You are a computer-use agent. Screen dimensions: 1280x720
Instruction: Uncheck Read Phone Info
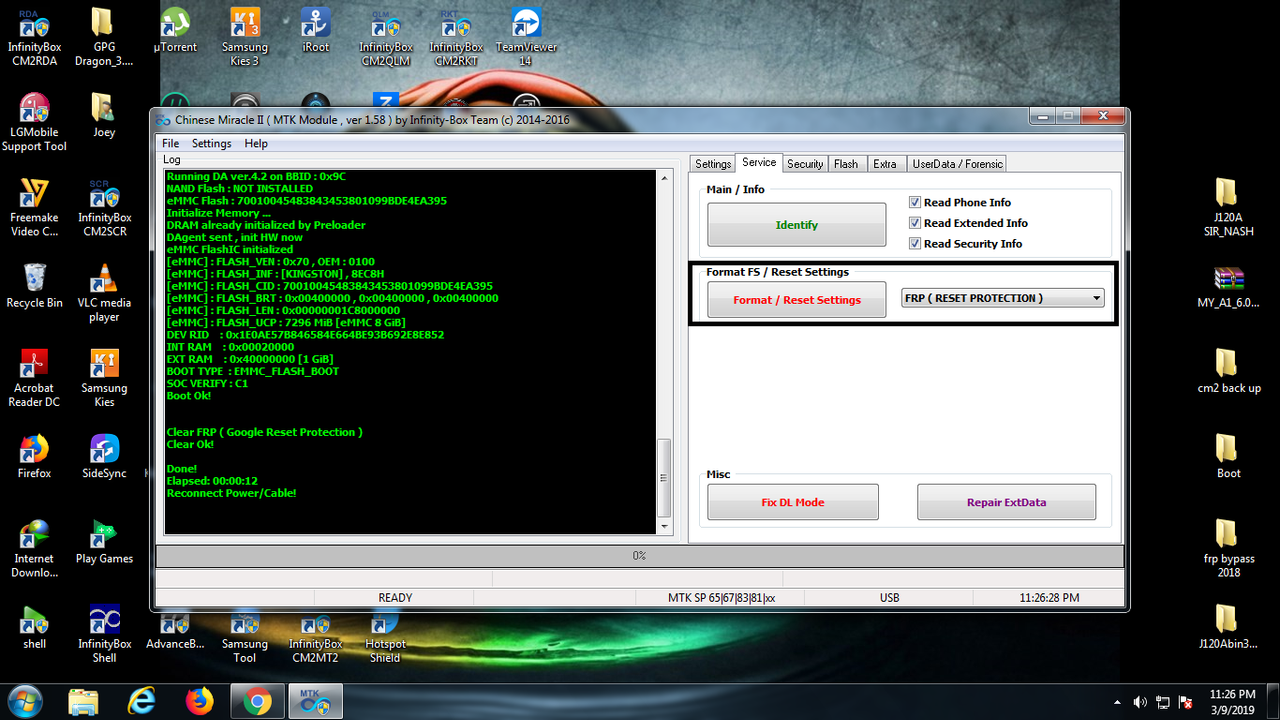point(914,202)
